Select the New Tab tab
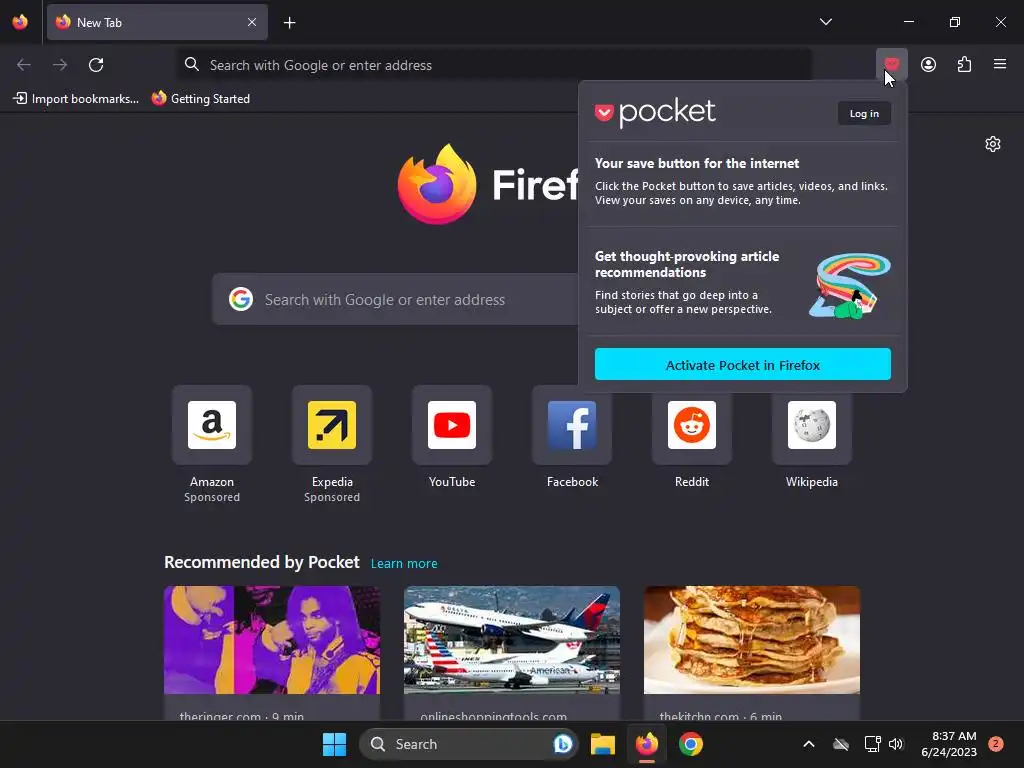Viewport: 1024px width, 768px height. click(x=157, y=22)
